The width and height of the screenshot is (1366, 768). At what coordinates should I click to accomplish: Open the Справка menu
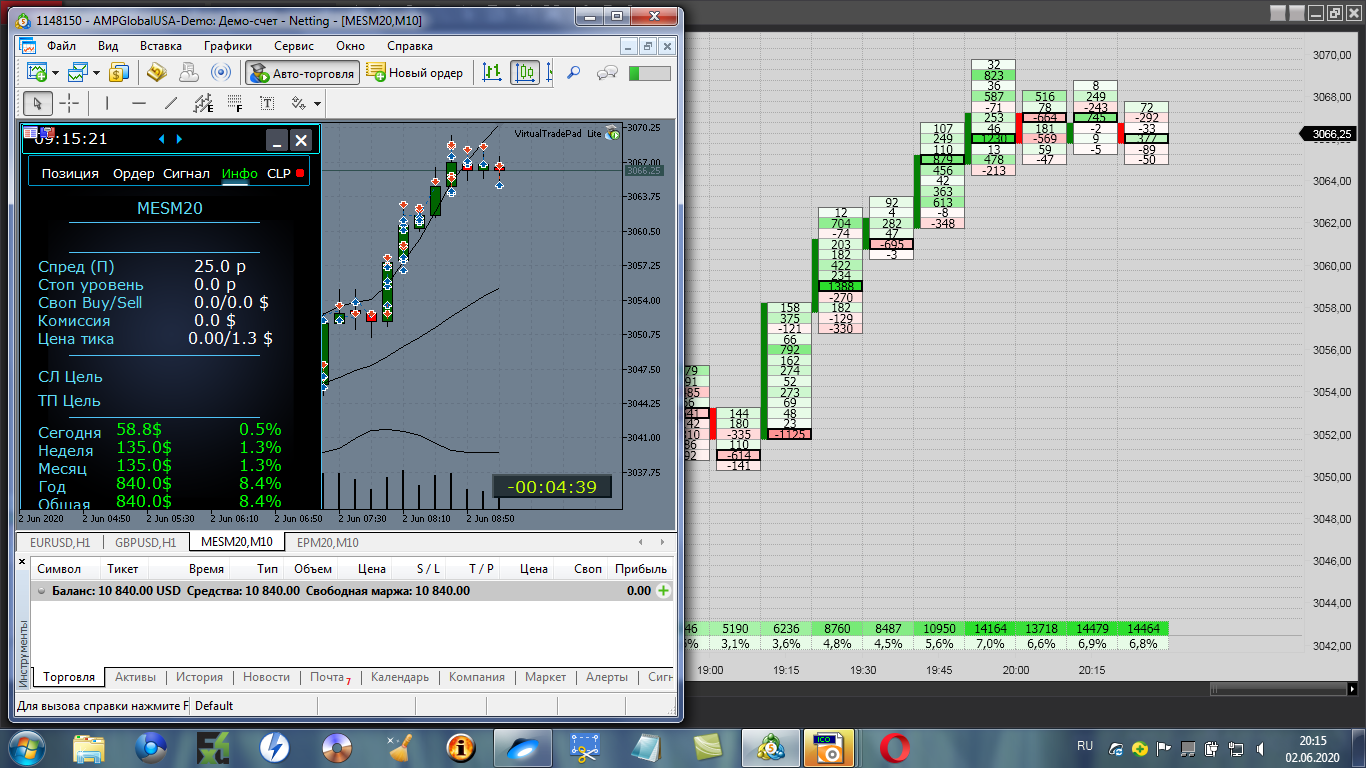pyautogui.click(x=410, y=46)
